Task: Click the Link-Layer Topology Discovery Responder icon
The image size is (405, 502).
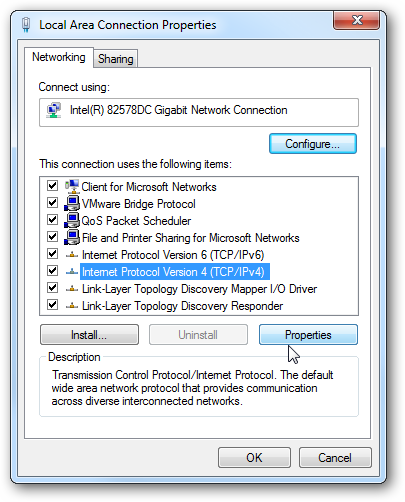Action: click(x=72, y=305)
